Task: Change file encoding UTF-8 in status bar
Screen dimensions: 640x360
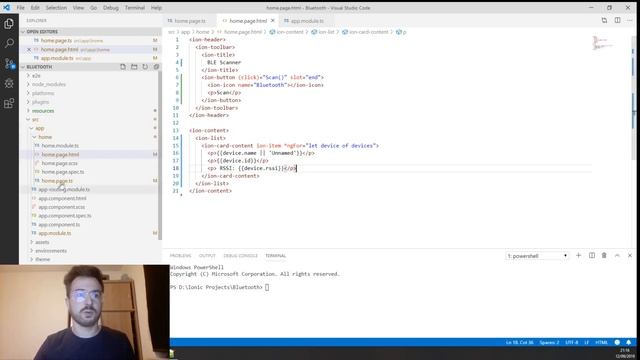Action: coord(571,342)
